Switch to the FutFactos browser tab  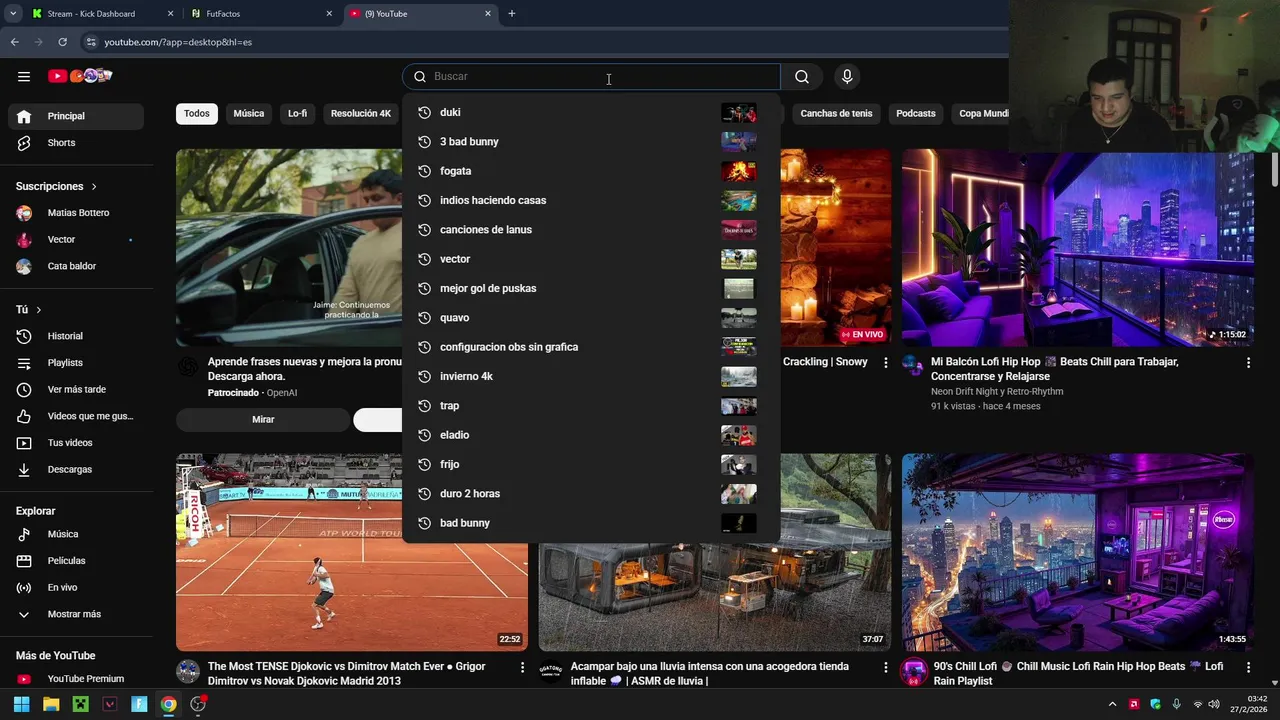point(260,14)
